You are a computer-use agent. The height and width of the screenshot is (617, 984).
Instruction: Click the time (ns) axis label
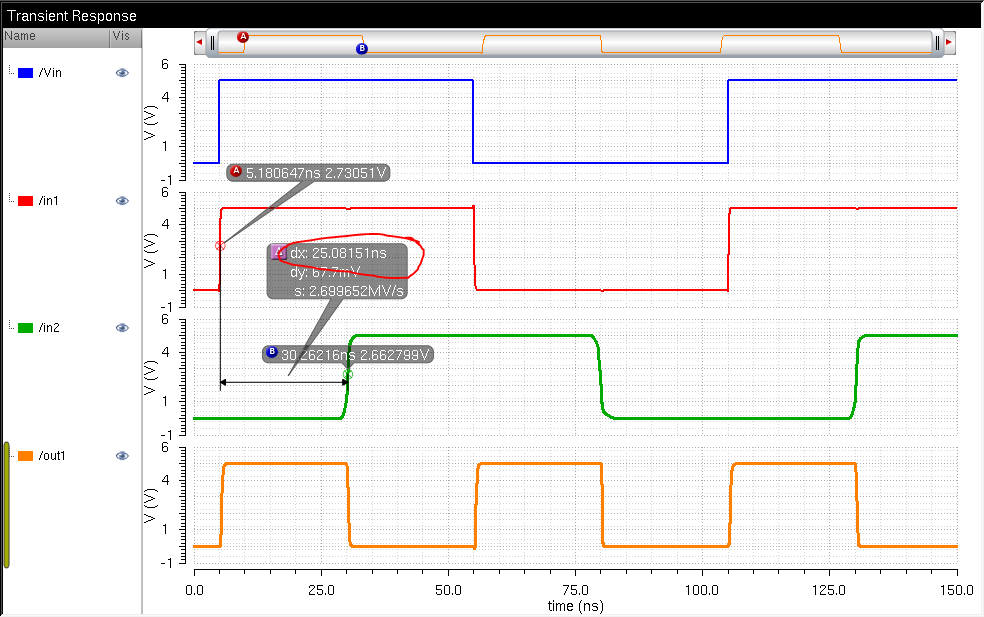575,606
